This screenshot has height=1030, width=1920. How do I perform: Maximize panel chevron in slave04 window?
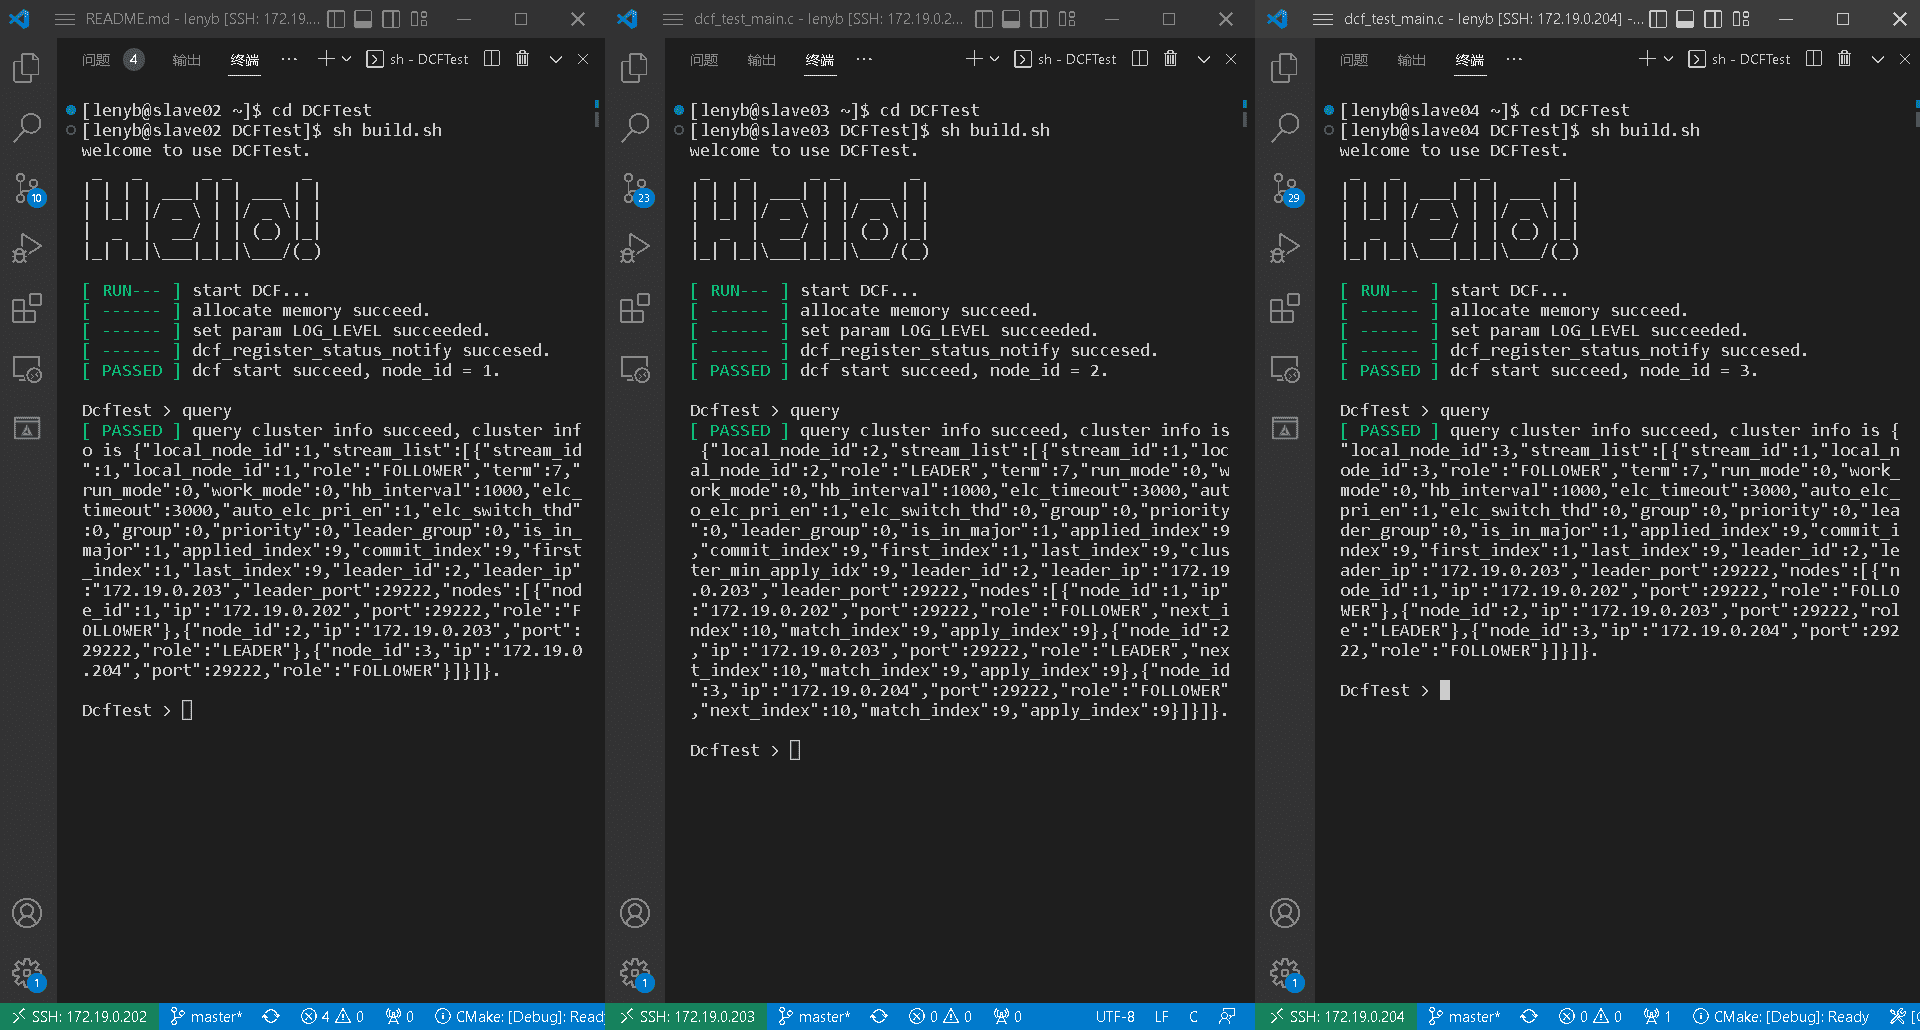[1878, 59]
